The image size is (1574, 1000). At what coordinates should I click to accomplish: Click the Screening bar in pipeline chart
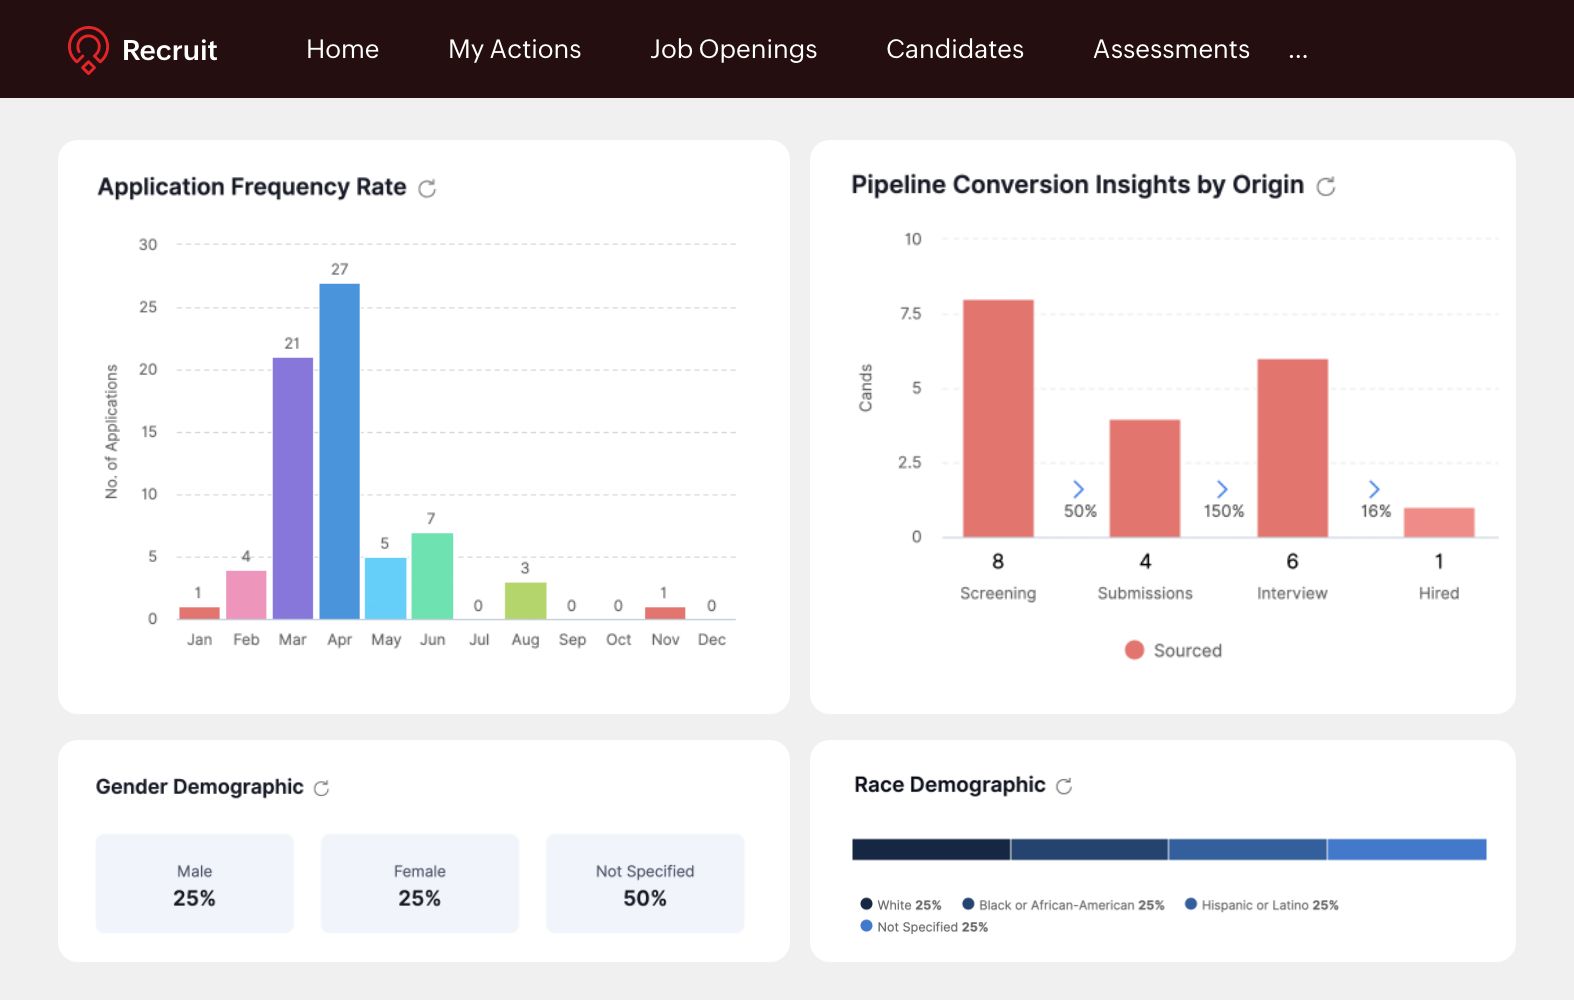998,418
